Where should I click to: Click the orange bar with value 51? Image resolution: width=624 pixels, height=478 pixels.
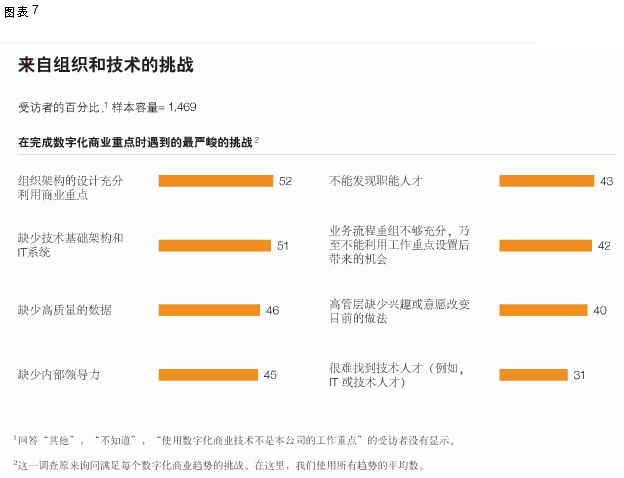[x=214, y=245]
